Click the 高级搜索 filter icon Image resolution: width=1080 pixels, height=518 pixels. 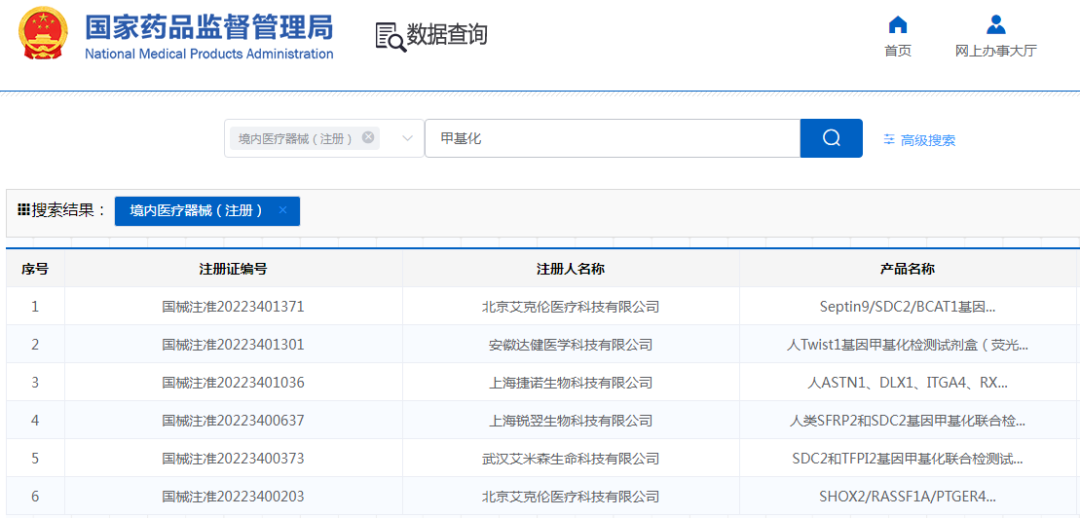coord(888,140)
